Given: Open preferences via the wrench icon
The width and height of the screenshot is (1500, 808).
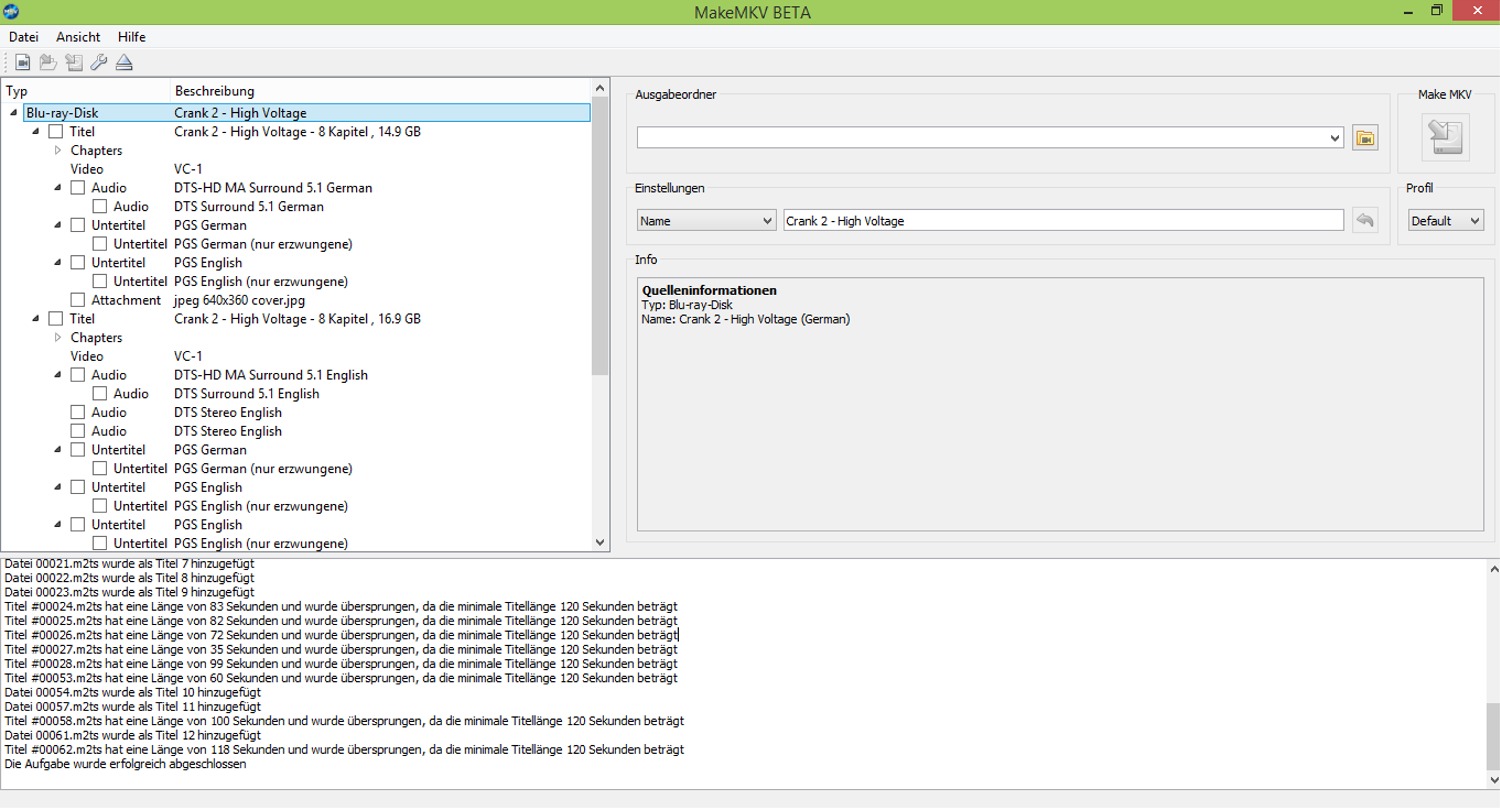Looking at the screenshot, I should pyautogui.click(x=98, y=63).
